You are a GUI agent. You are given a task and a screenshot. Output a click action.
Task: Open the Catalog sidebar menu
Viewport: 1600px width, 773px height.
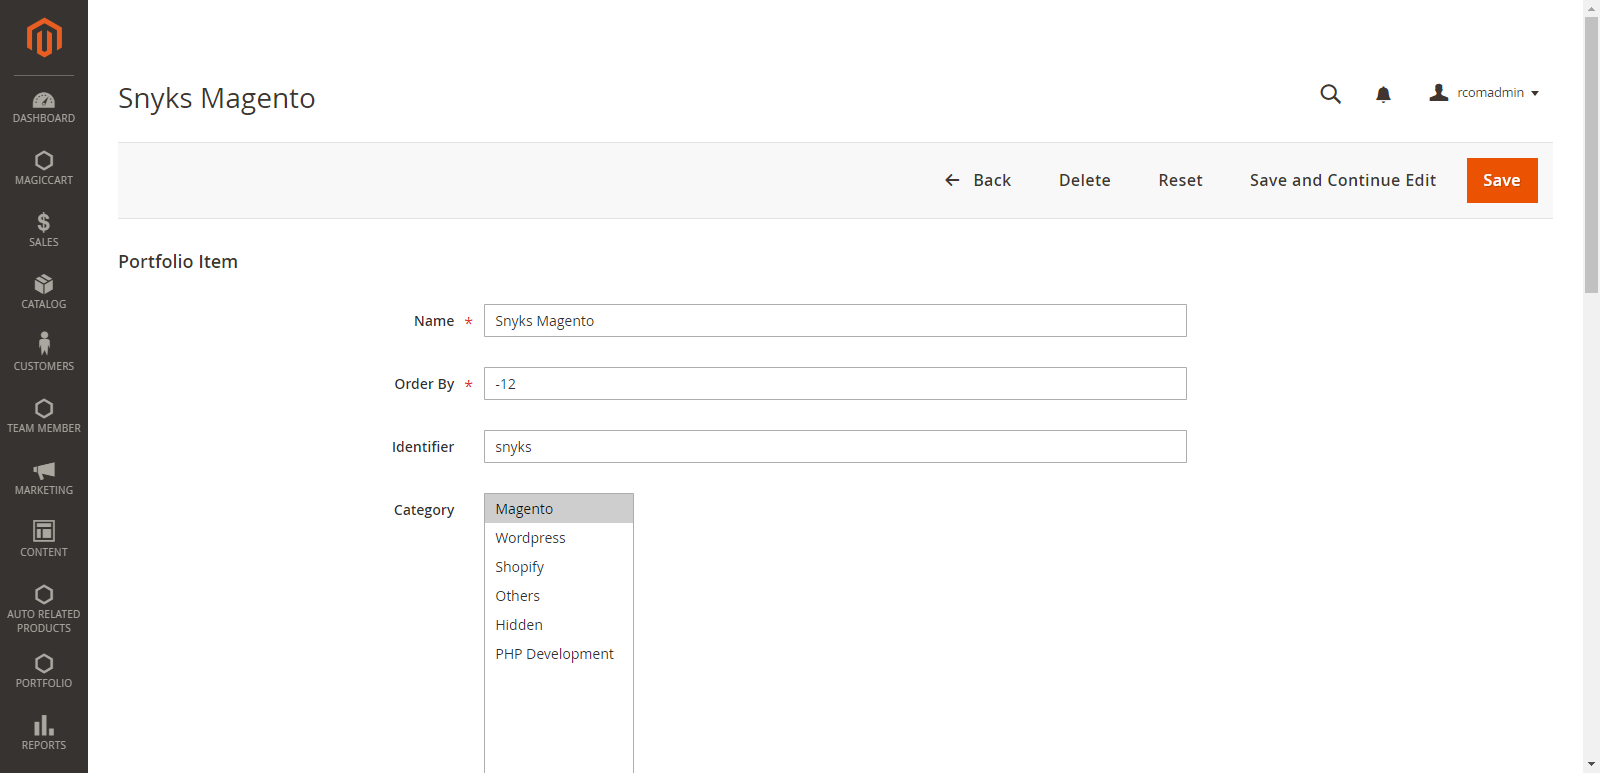(44, 293)
